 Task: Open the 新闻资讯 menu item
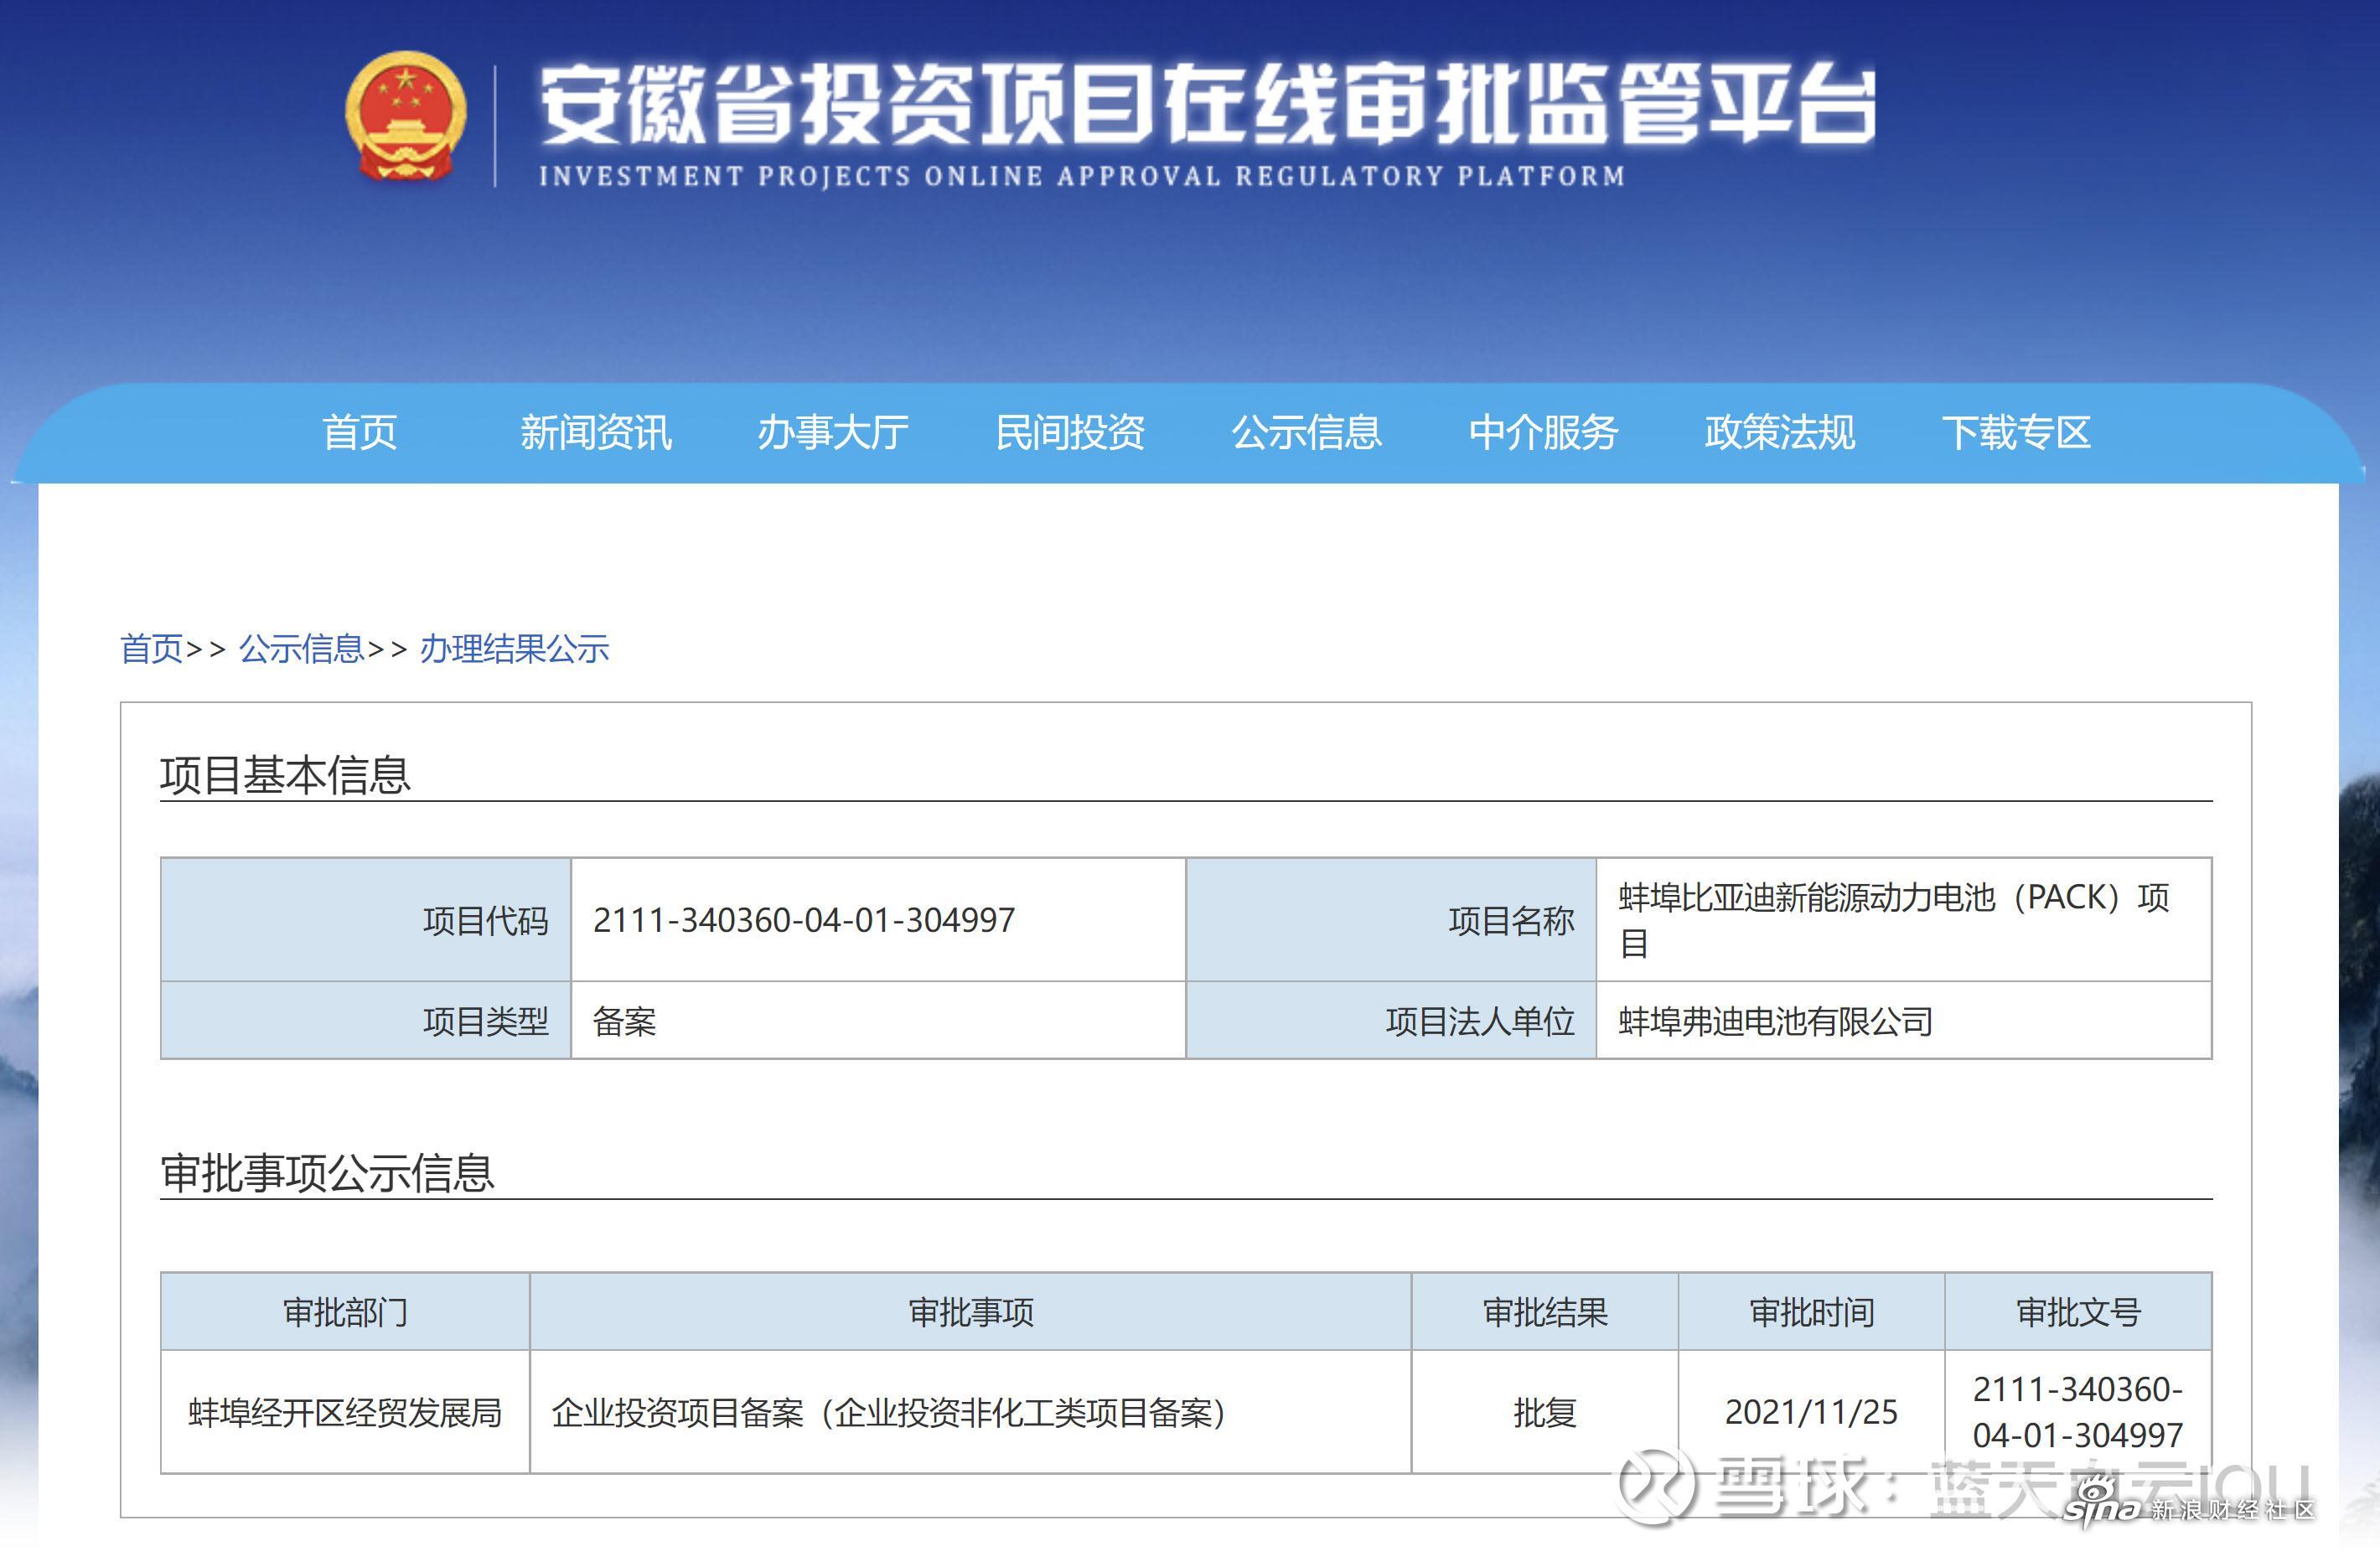596,433
